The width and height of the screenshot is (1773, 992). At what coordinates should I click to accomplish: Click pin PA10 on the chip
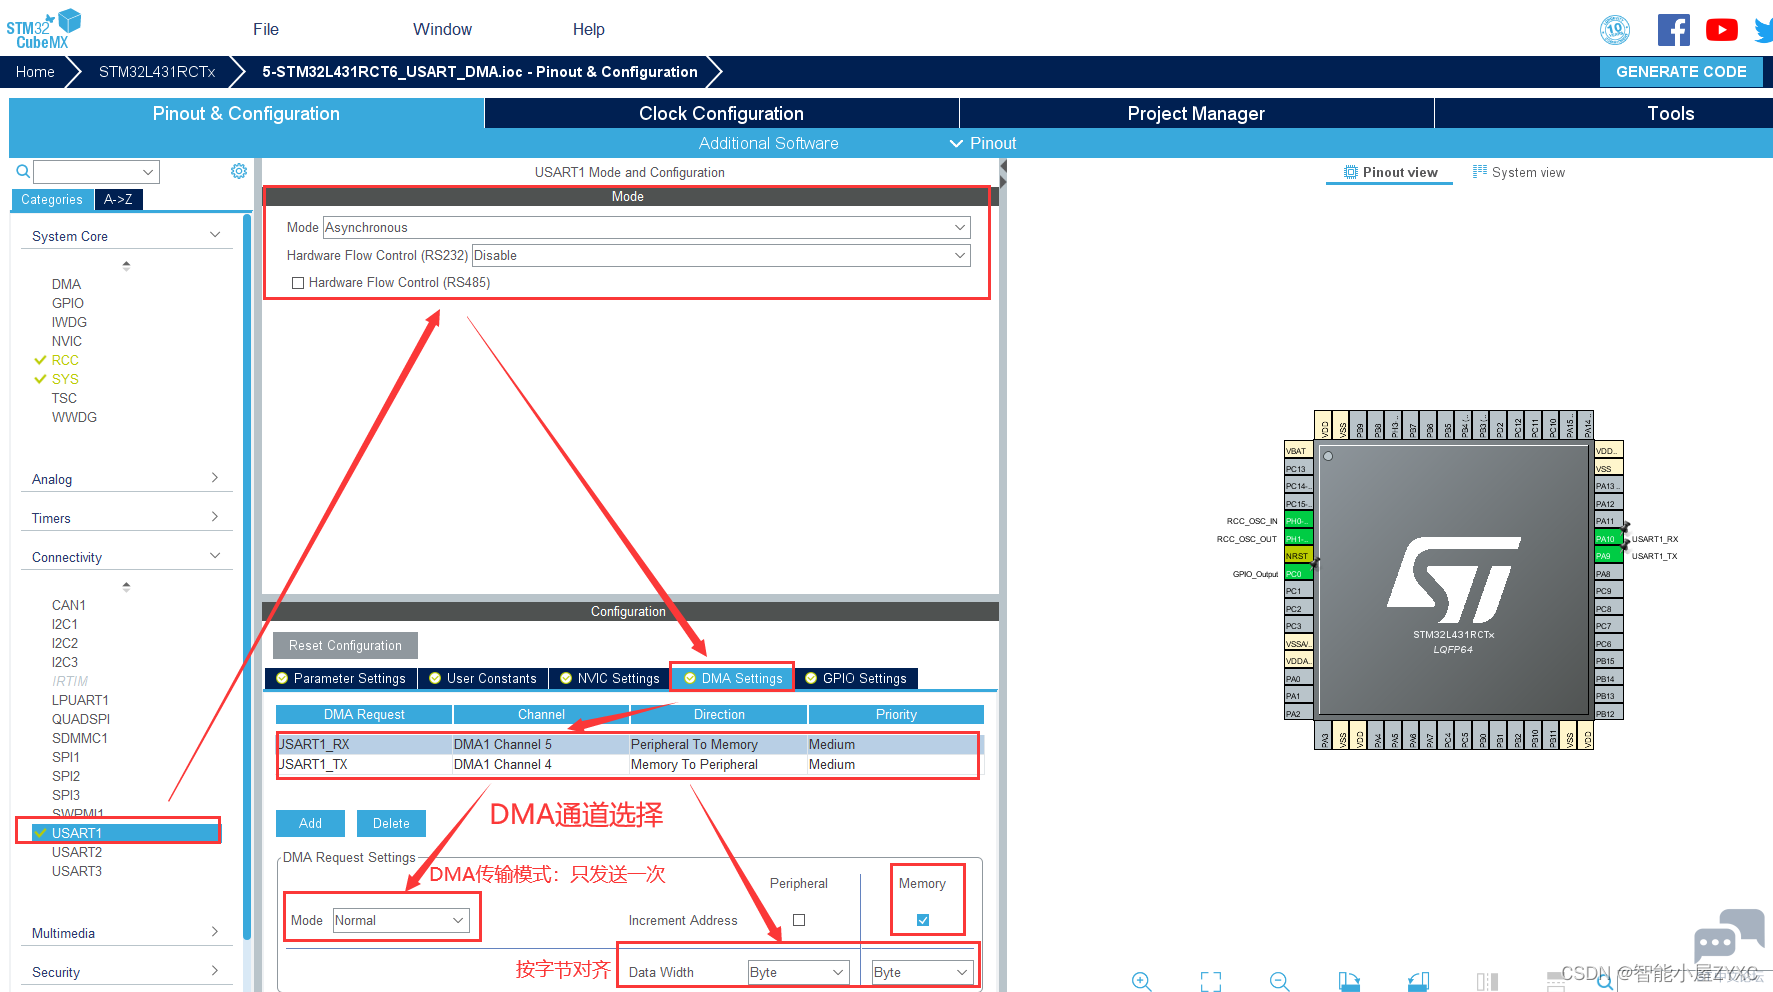pyautogui.click(x=1607, y=539)
